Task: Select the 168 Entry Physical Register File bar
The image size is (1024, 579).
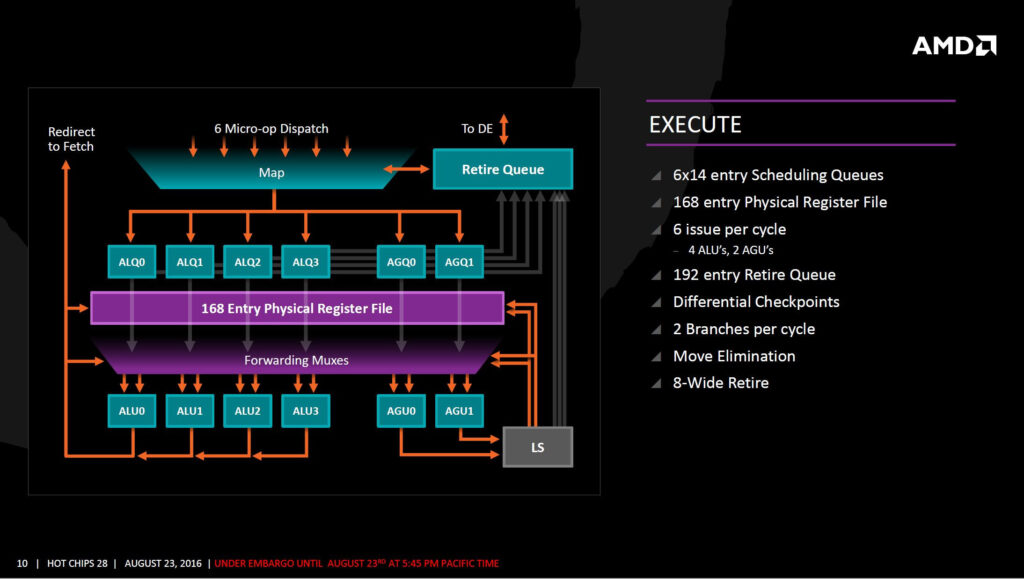Action: pyautogui.click(x=297, y=308)
